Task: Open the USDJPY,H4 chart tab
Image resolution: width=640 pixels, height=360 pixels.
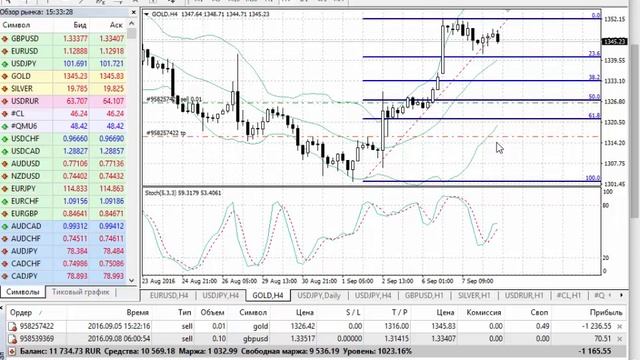Action: (220, 295)
